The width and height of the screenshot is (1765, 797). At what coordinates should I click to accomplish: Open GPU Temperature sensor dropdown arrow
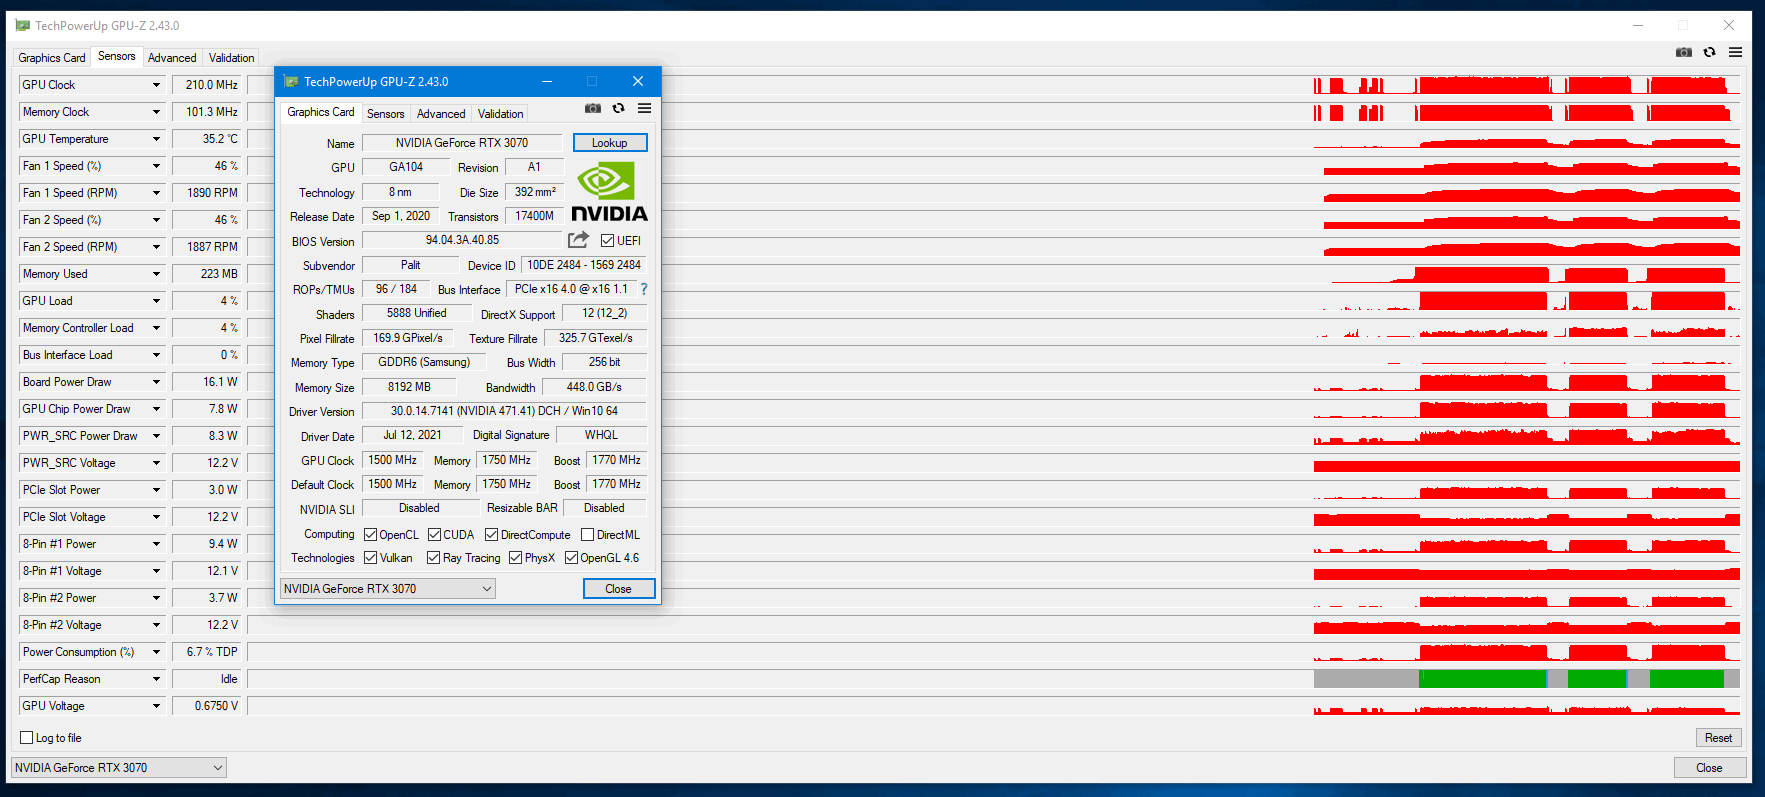click(x=156, y=139)
